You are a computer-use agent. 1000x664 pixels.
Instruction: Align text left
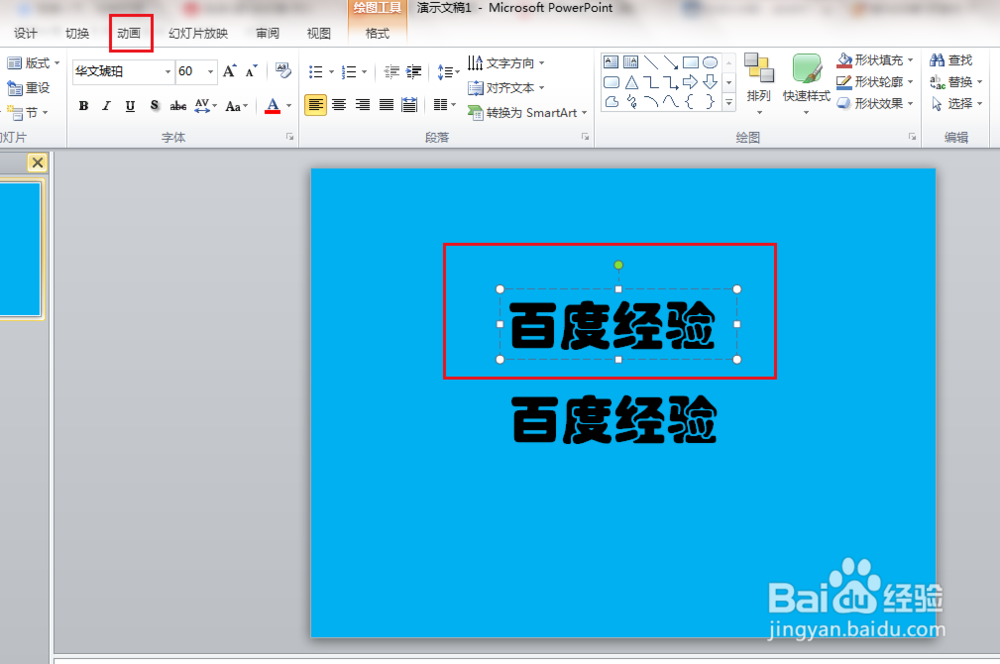click(316, 105)
